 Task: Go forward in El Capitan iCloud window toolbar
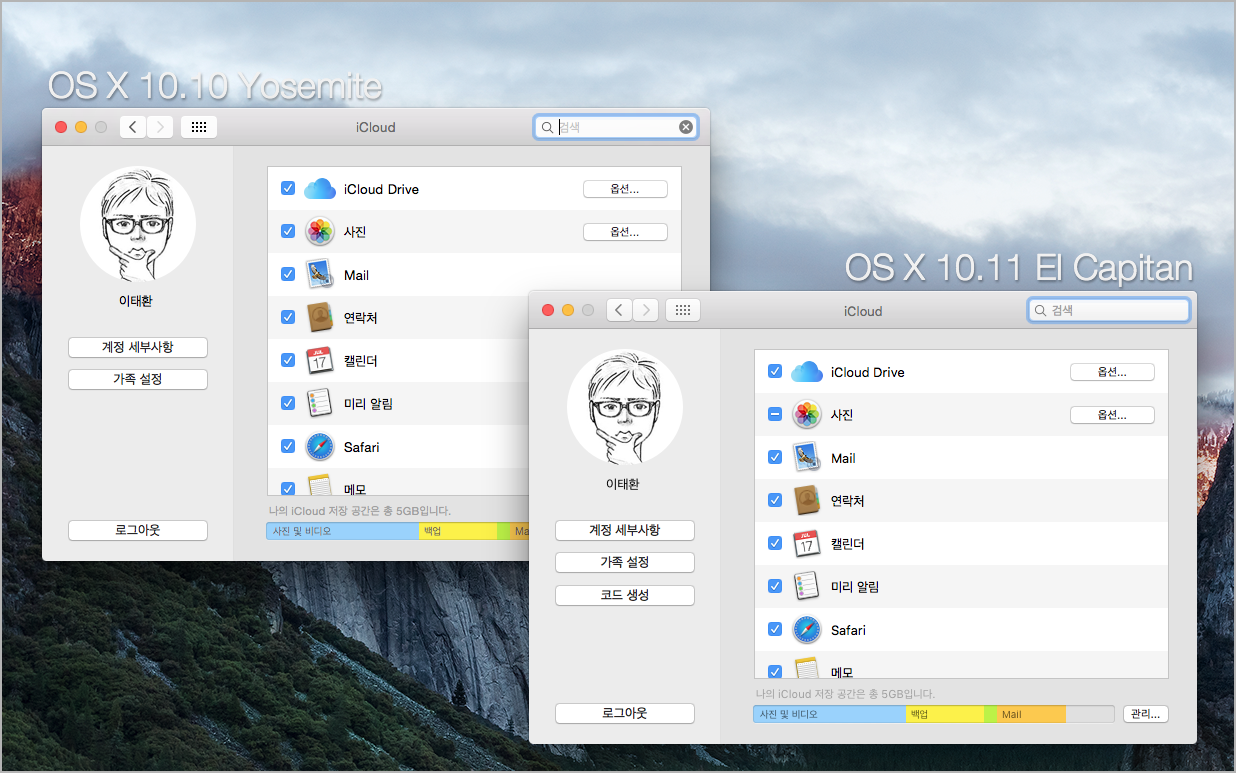(x=647, y=310)
